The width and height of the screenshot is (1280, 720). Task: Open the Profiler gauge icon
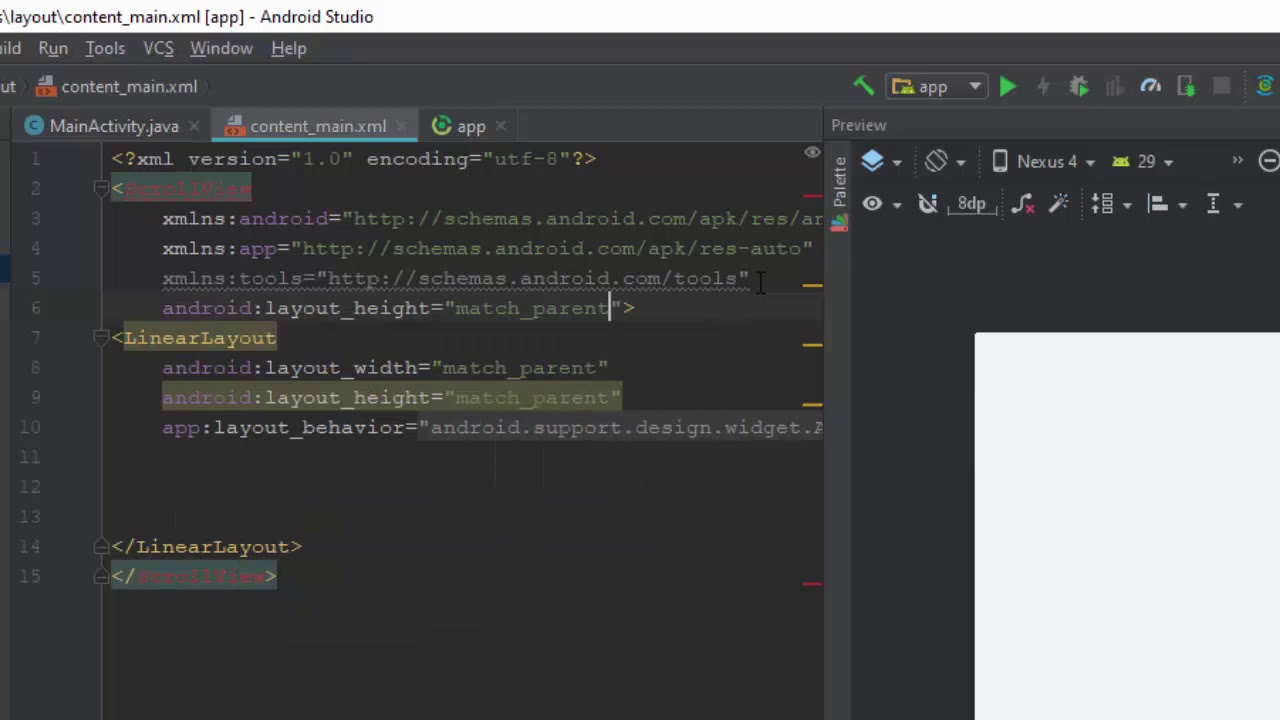(x=1150, y=87)
